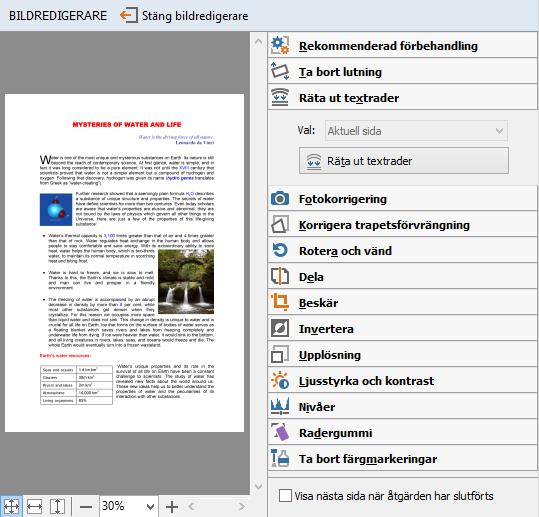Expand the Rotera och vänd section
The image size is (539, 517).
point(402,250)
